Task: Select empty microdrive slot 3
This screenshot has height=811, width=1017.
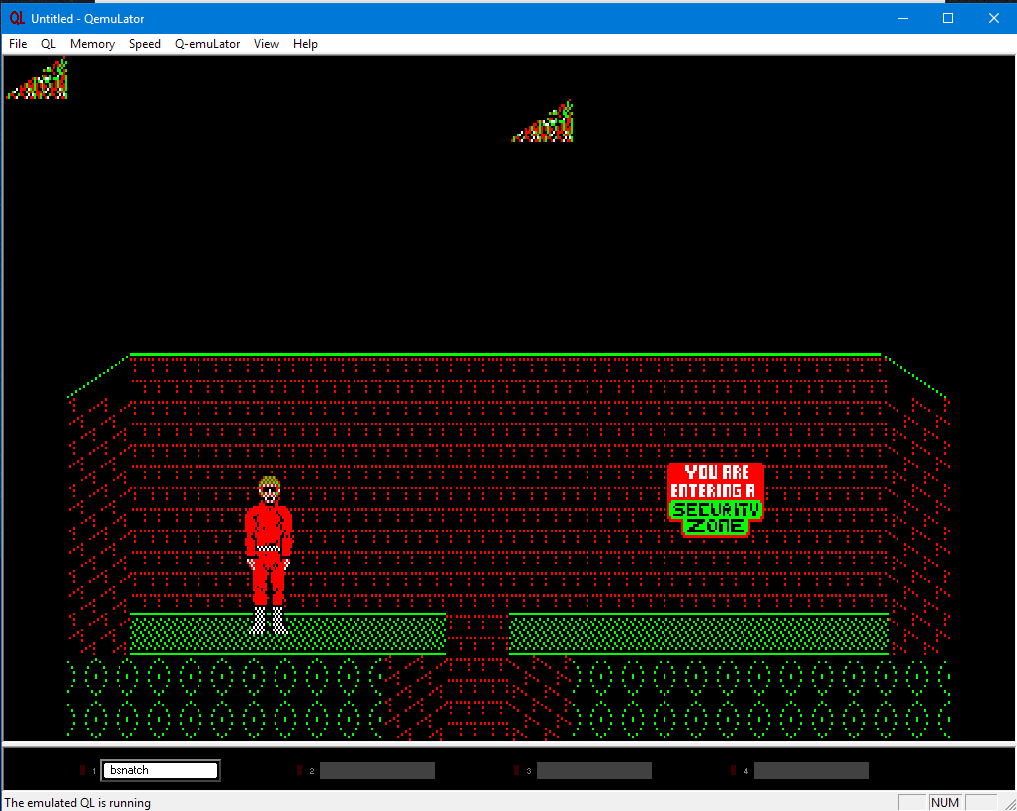Action: pyautogui.click(x=594, y=770)
